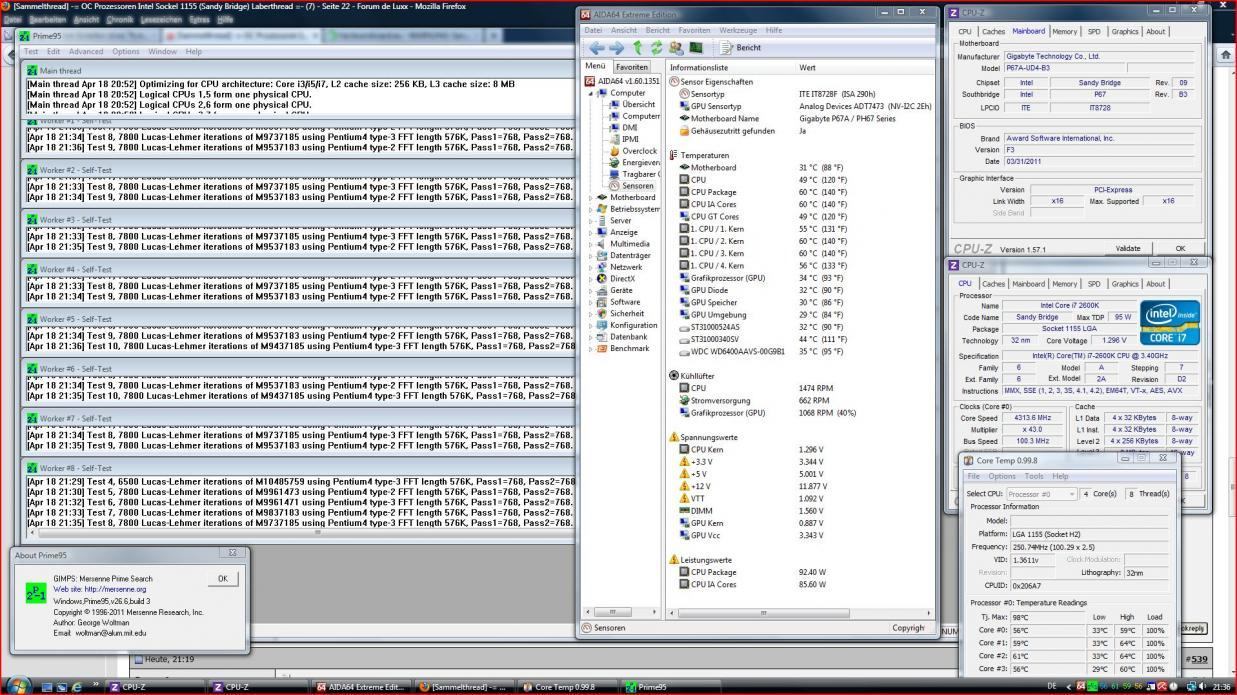Open the Memory tab in top CPU-Z window
The width and height of the screenshot is (1237, 695).
click(1064, 31)
